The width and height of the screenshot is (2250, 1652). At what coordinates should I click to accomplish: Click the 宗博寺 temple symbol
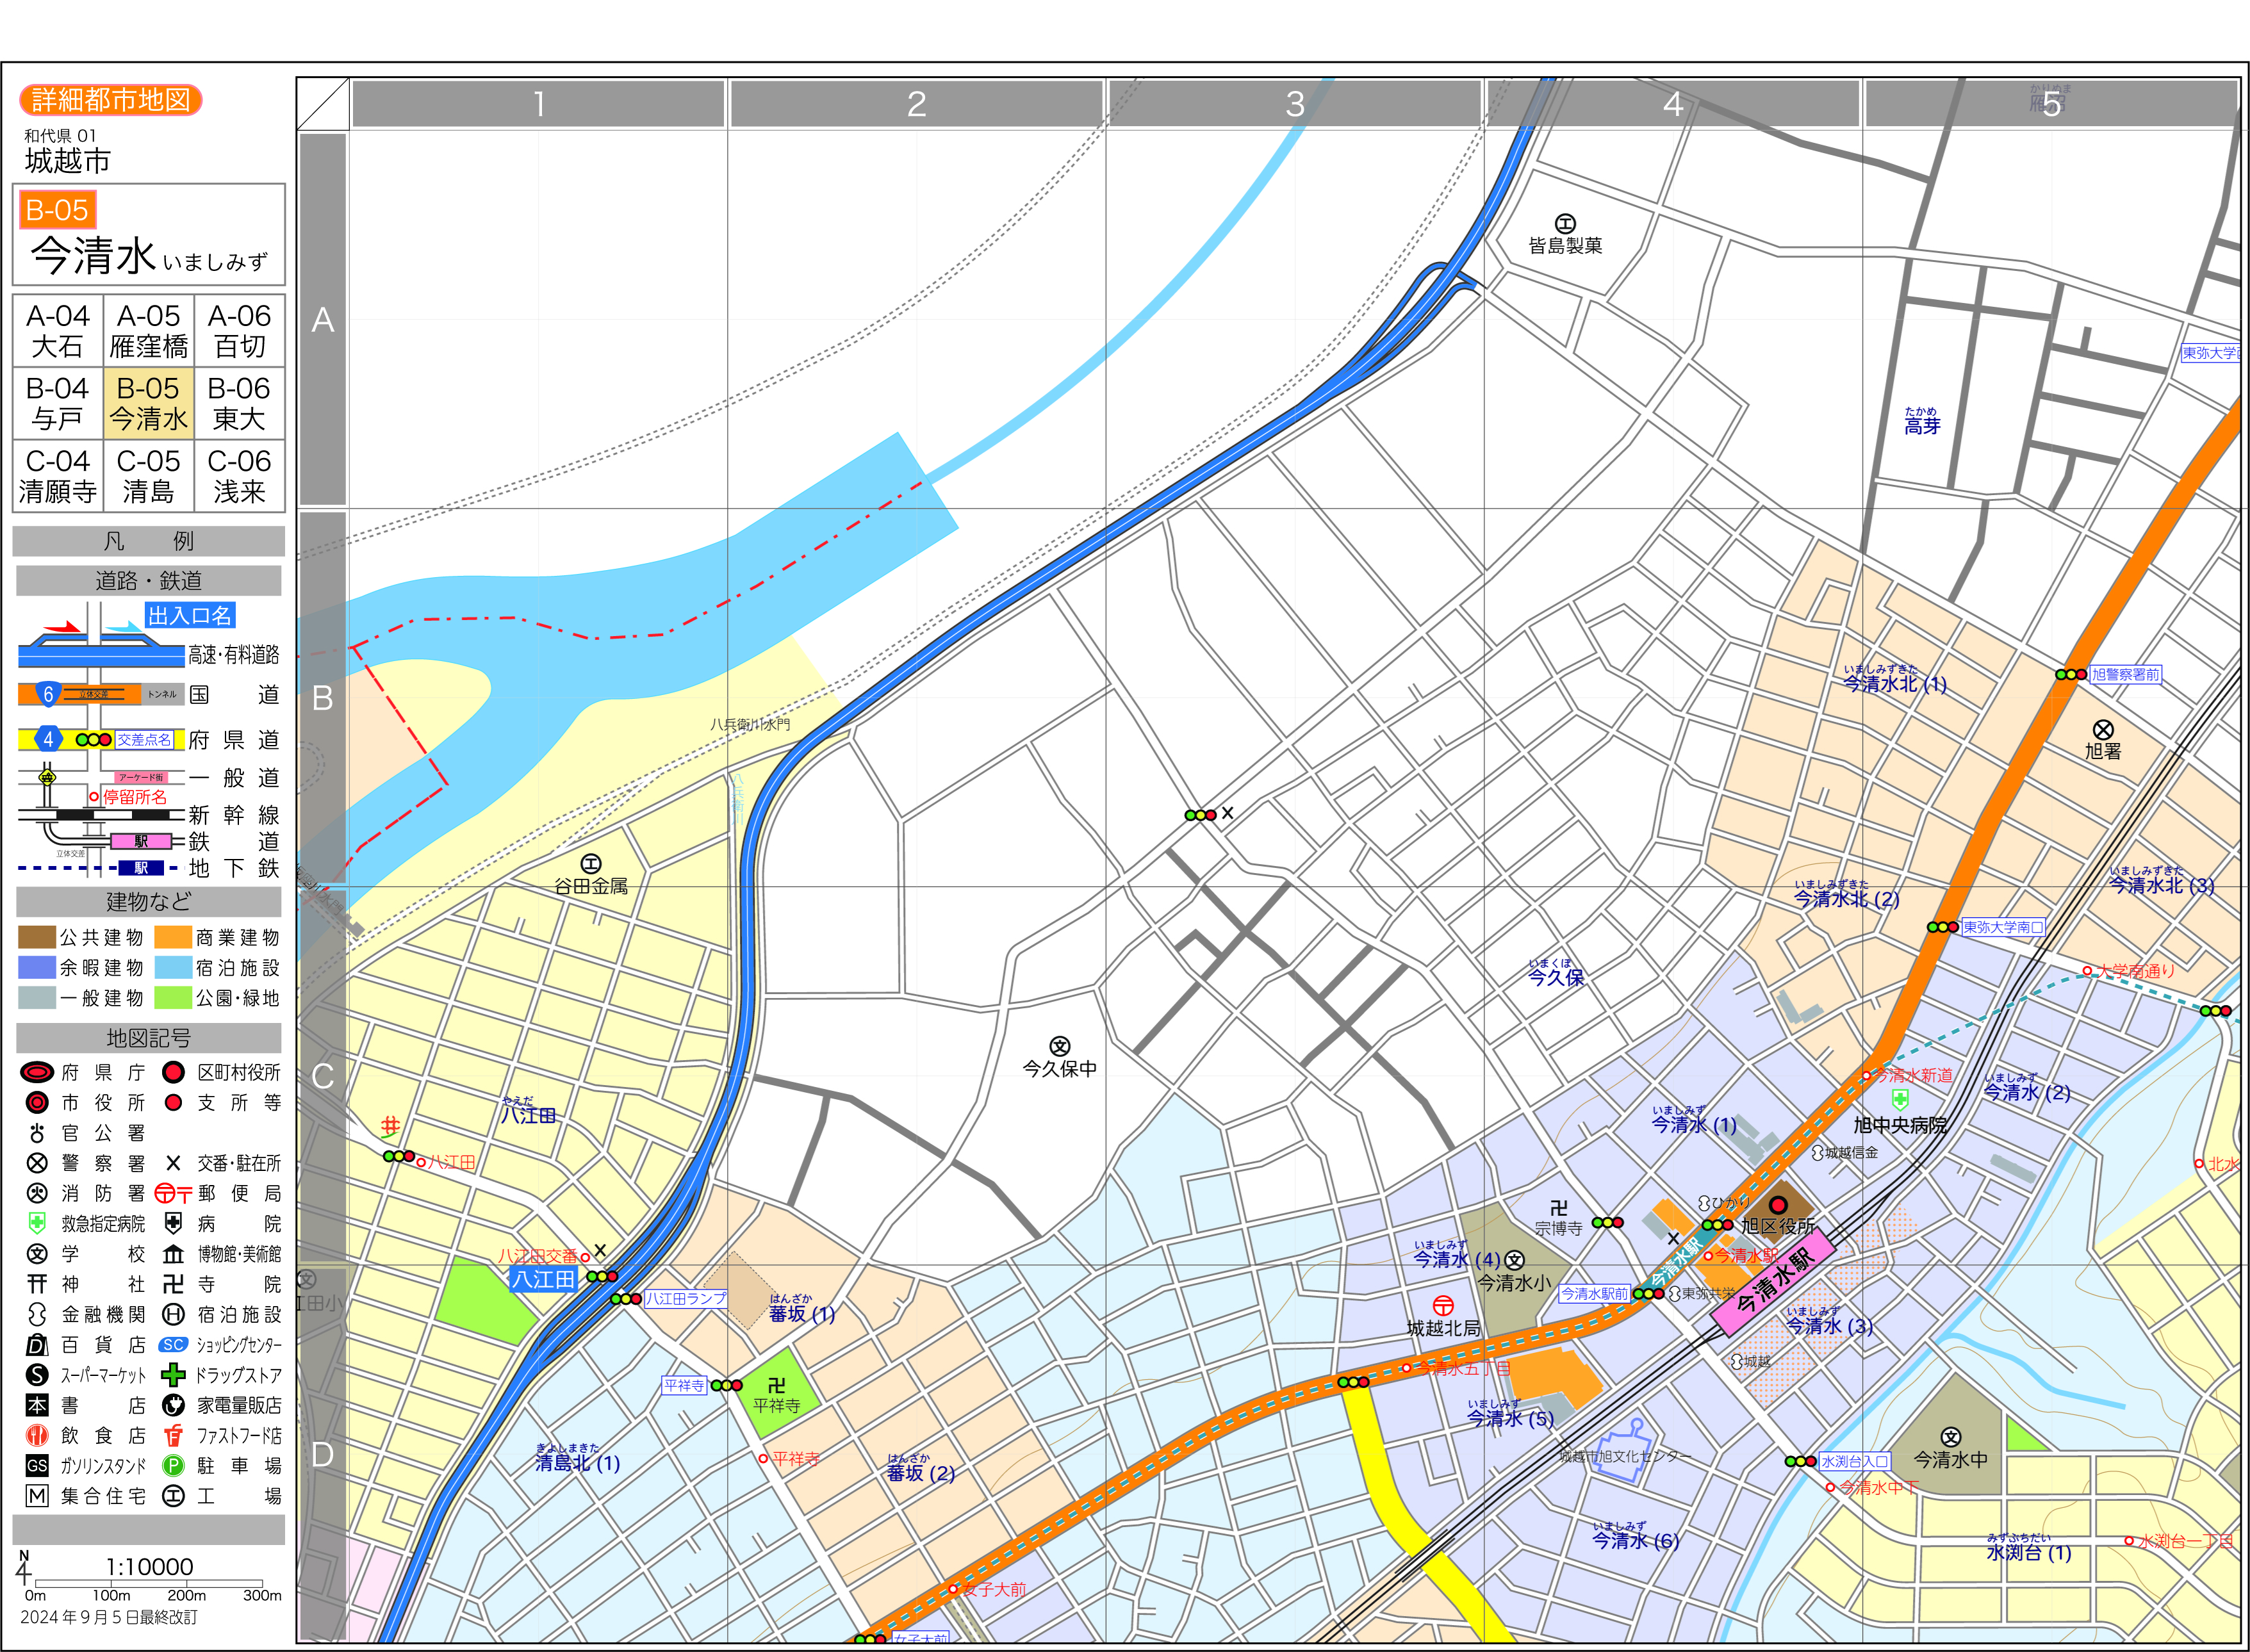coord(1558,1208)
